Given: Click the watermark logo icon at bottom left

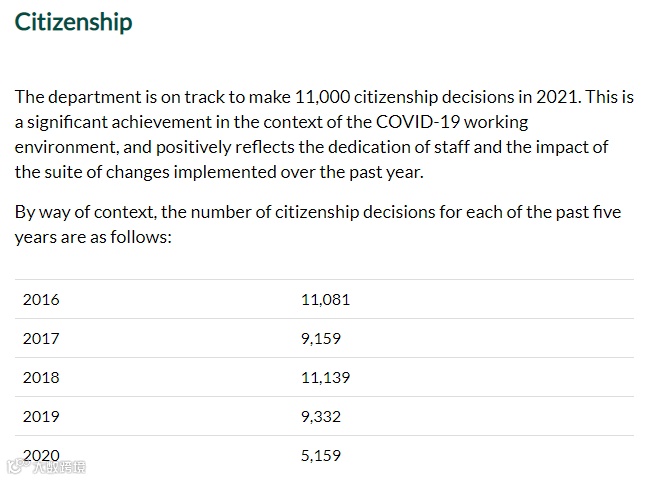Looking at the screenshot, I should click(x=18, y=466).
